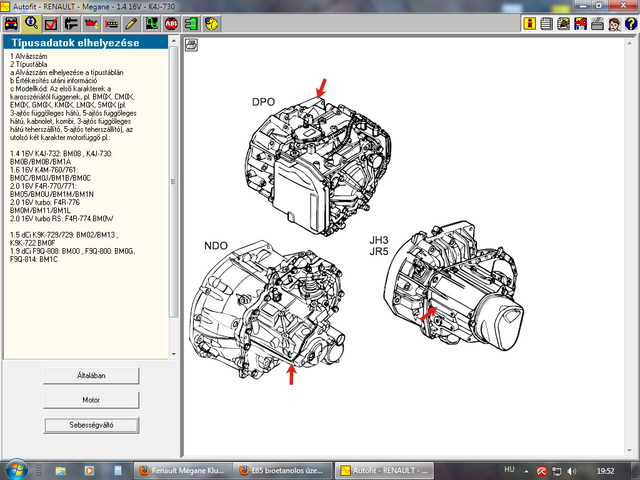The image size is (640, 480).
Task: Click the left text panel scrollbar thumb
Action: [173, 182]
